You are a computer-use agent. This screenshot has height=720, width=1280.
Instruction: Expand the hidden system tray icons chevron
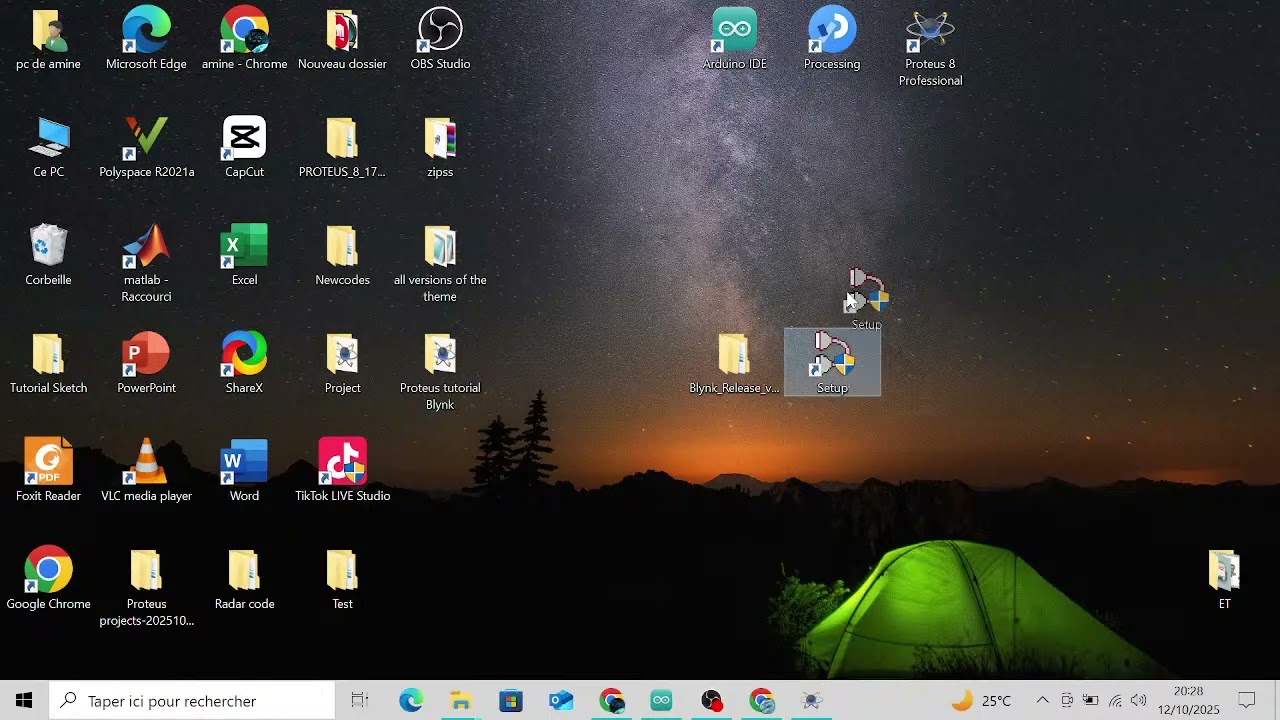(x=1042, y=701)
